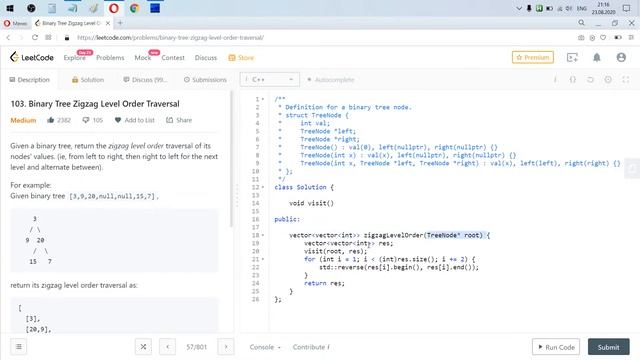The image size is (640, 360).
Task: Expand the Console panel
Action: tap(265, 347)
